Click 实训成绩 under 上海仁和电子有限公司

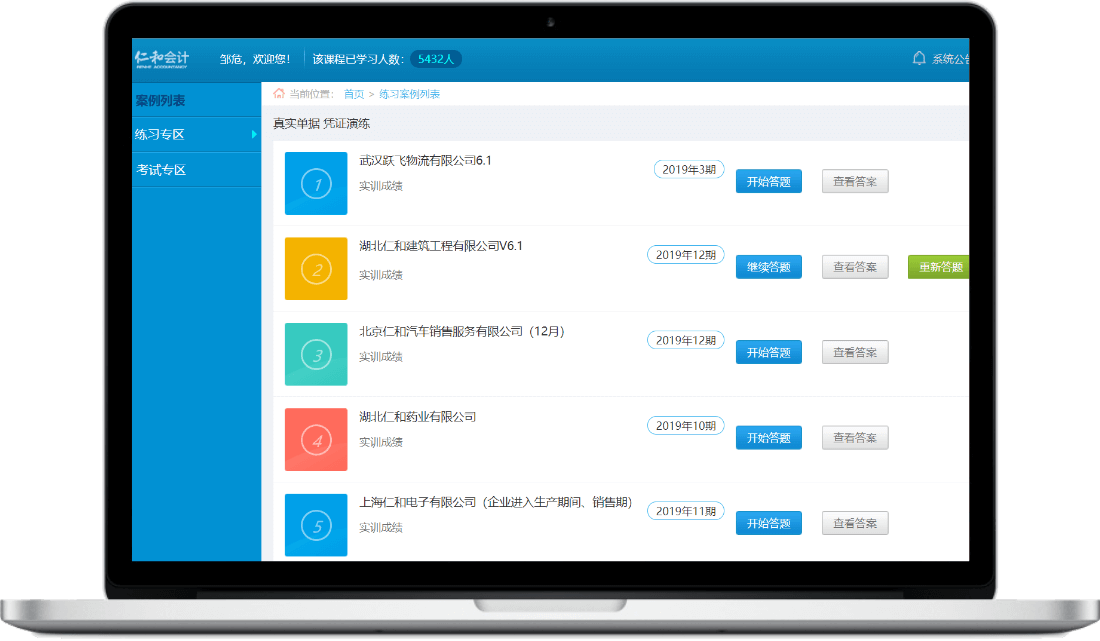pyautogui.click(x=381, y=528)
